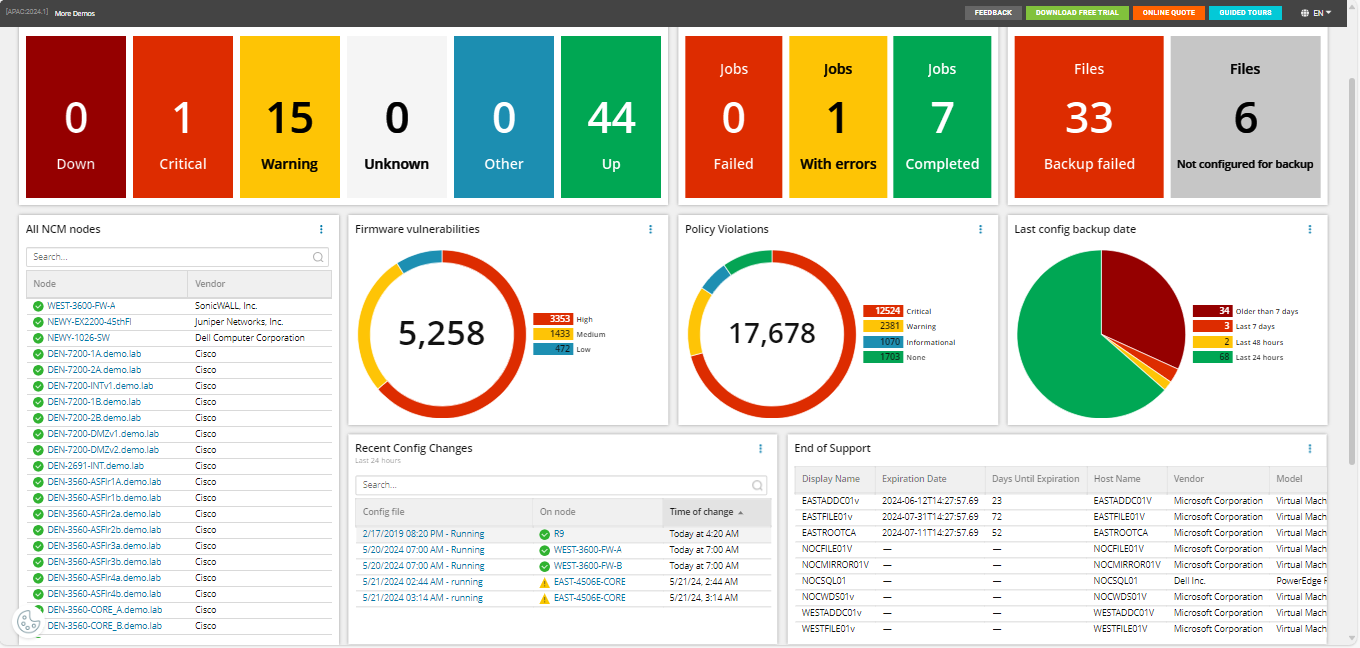Click the Feedback button
The image size is (1360, 648).
pyautogui.click(x=993, y=13)
